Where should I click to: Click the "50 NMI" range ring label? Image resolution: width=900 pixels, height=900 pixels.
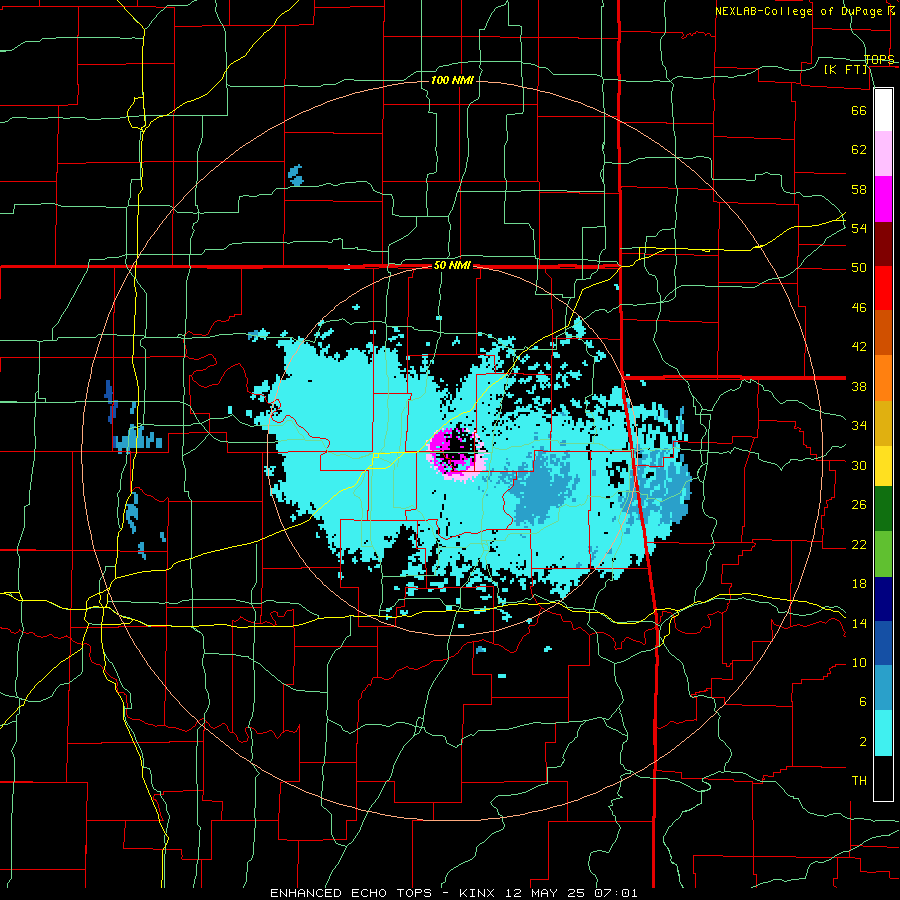pyautogui.click(x=452, y=265)
